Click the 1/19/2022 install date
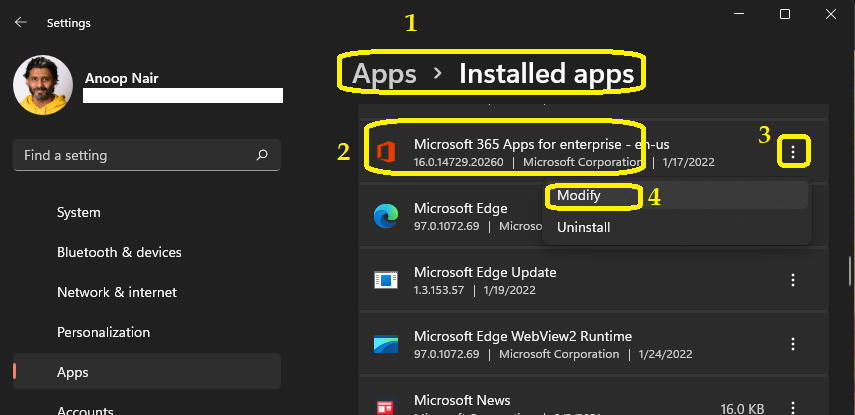 coord(510,290)
